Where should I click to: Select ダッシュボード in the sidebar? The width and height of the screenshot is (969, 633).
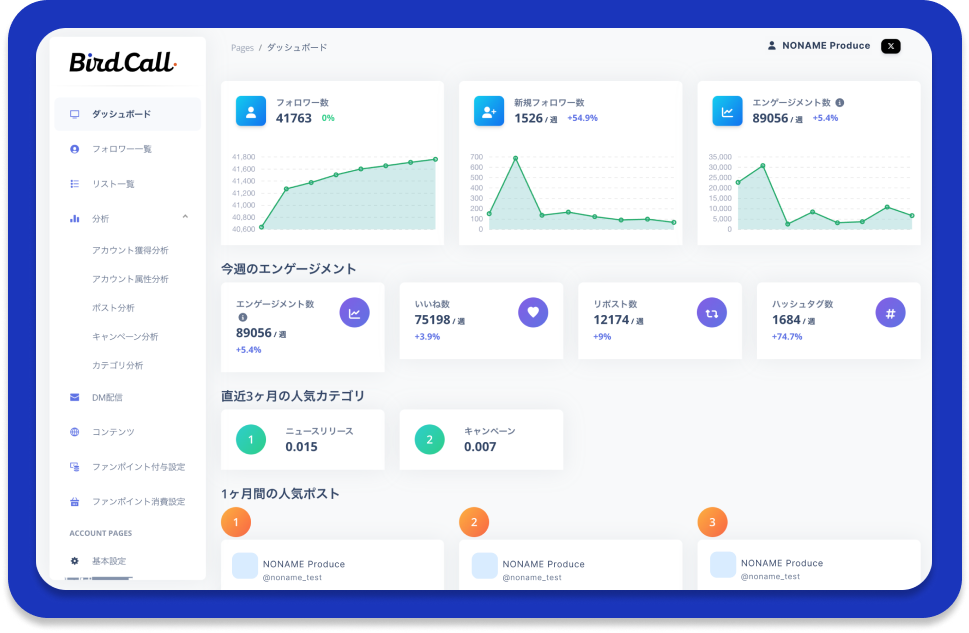pyautogui.click(x=121, y=114)
